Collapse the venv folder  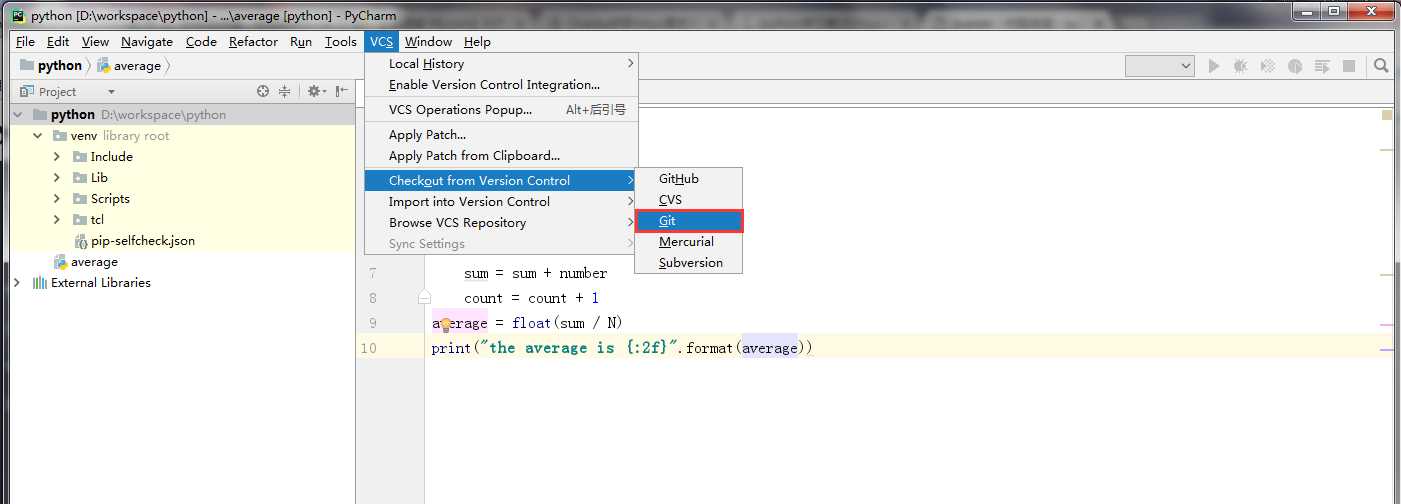37,136
